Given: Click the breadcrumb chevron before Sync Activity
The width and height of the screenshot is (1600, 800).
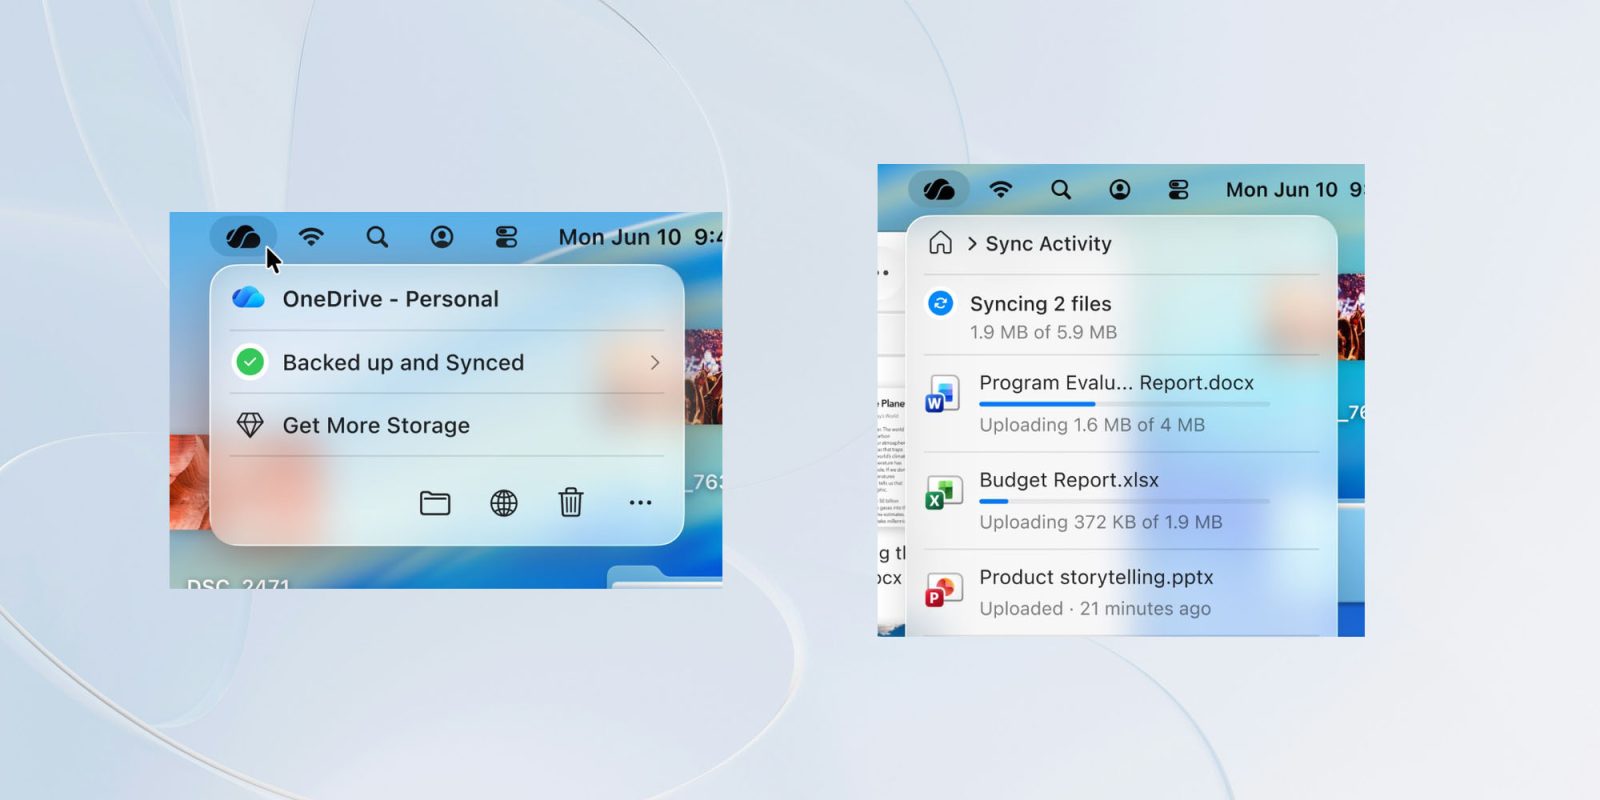Looking at the screenshot, I should point(971,243).
